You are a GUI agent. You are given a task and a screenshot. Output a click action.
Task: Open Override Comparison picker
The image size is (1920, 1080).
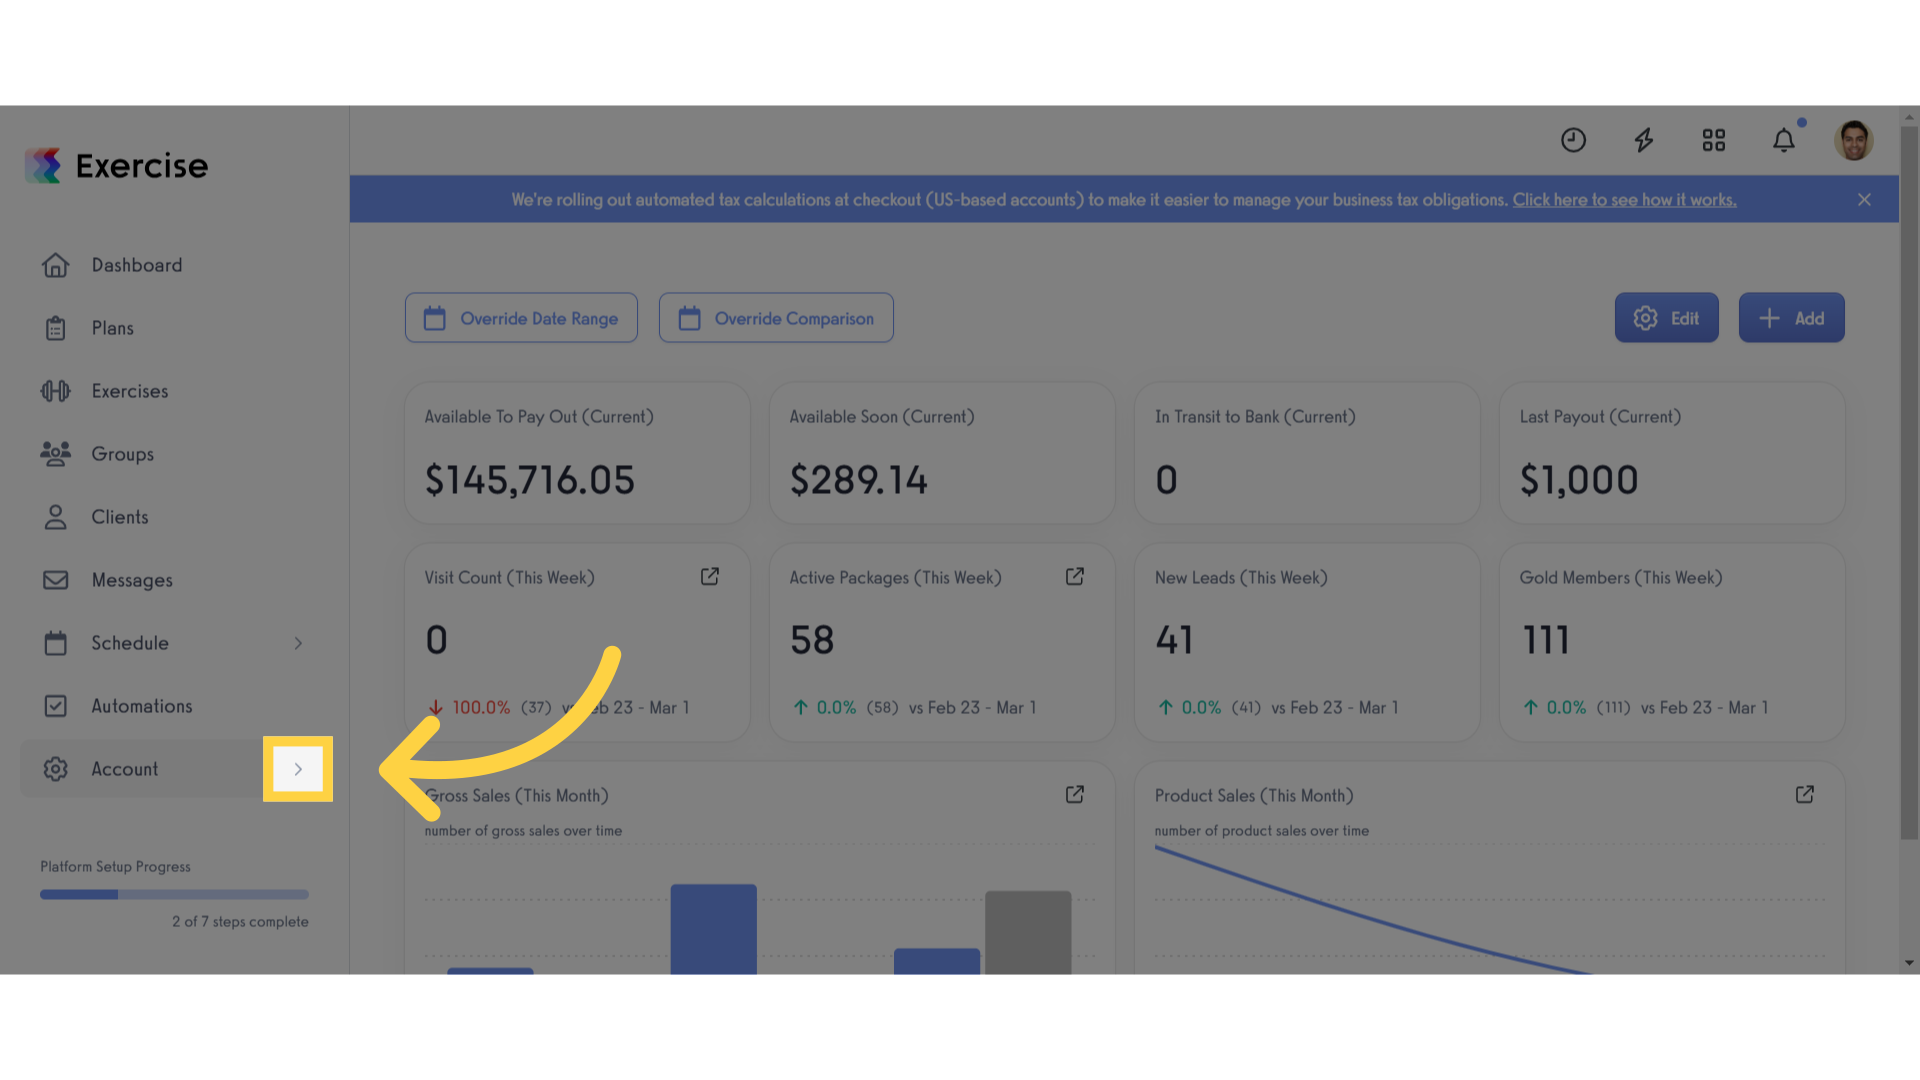776,318
